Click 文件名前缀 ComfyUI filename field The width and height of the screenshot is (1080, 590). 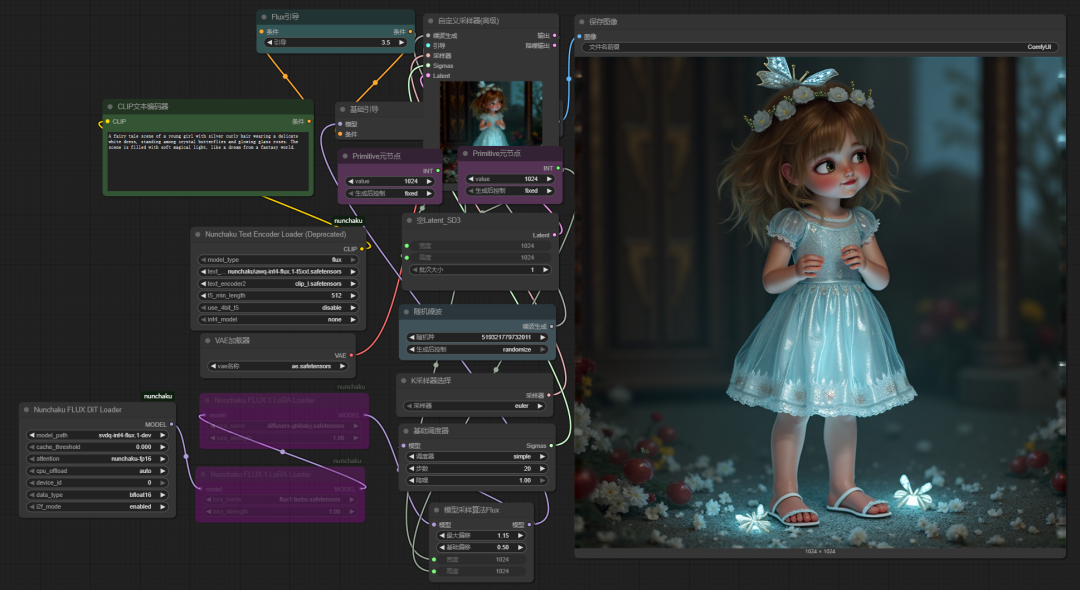click(x=818, y=48)
